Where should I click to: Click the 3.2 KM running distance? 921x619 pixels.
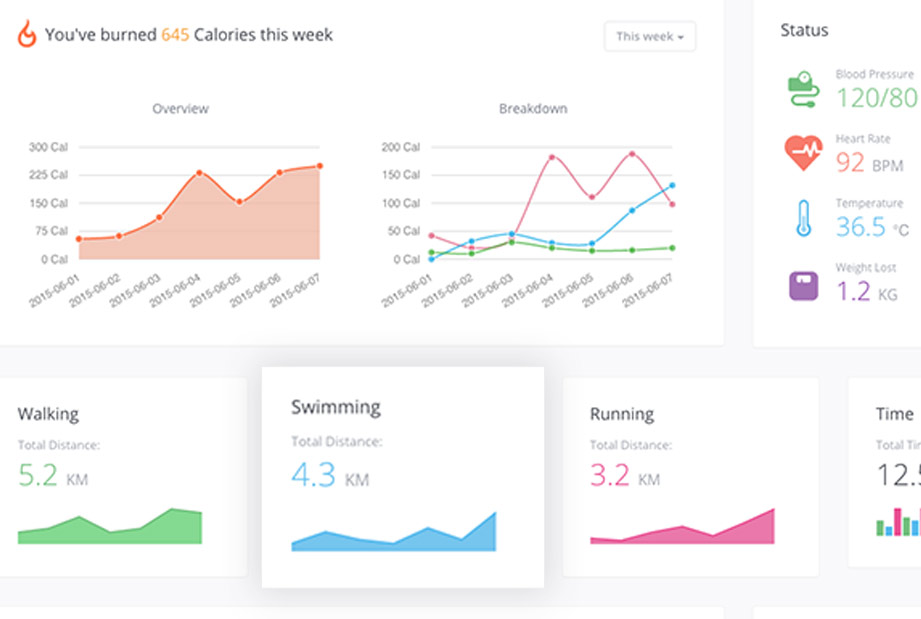click(x=625, y=475)
